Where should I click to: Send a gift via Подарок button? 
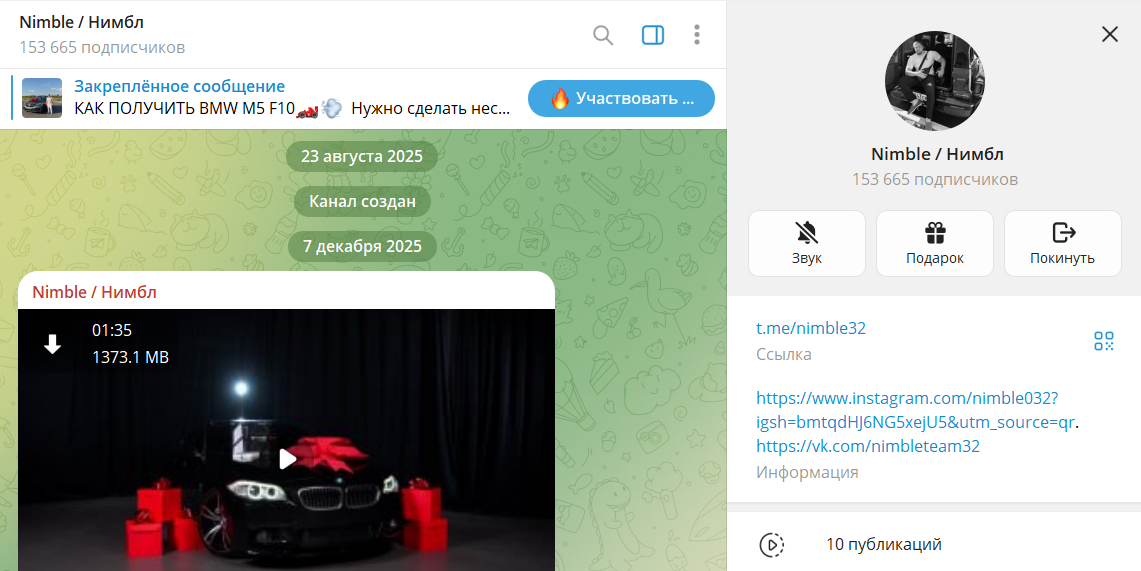(935, 244)
